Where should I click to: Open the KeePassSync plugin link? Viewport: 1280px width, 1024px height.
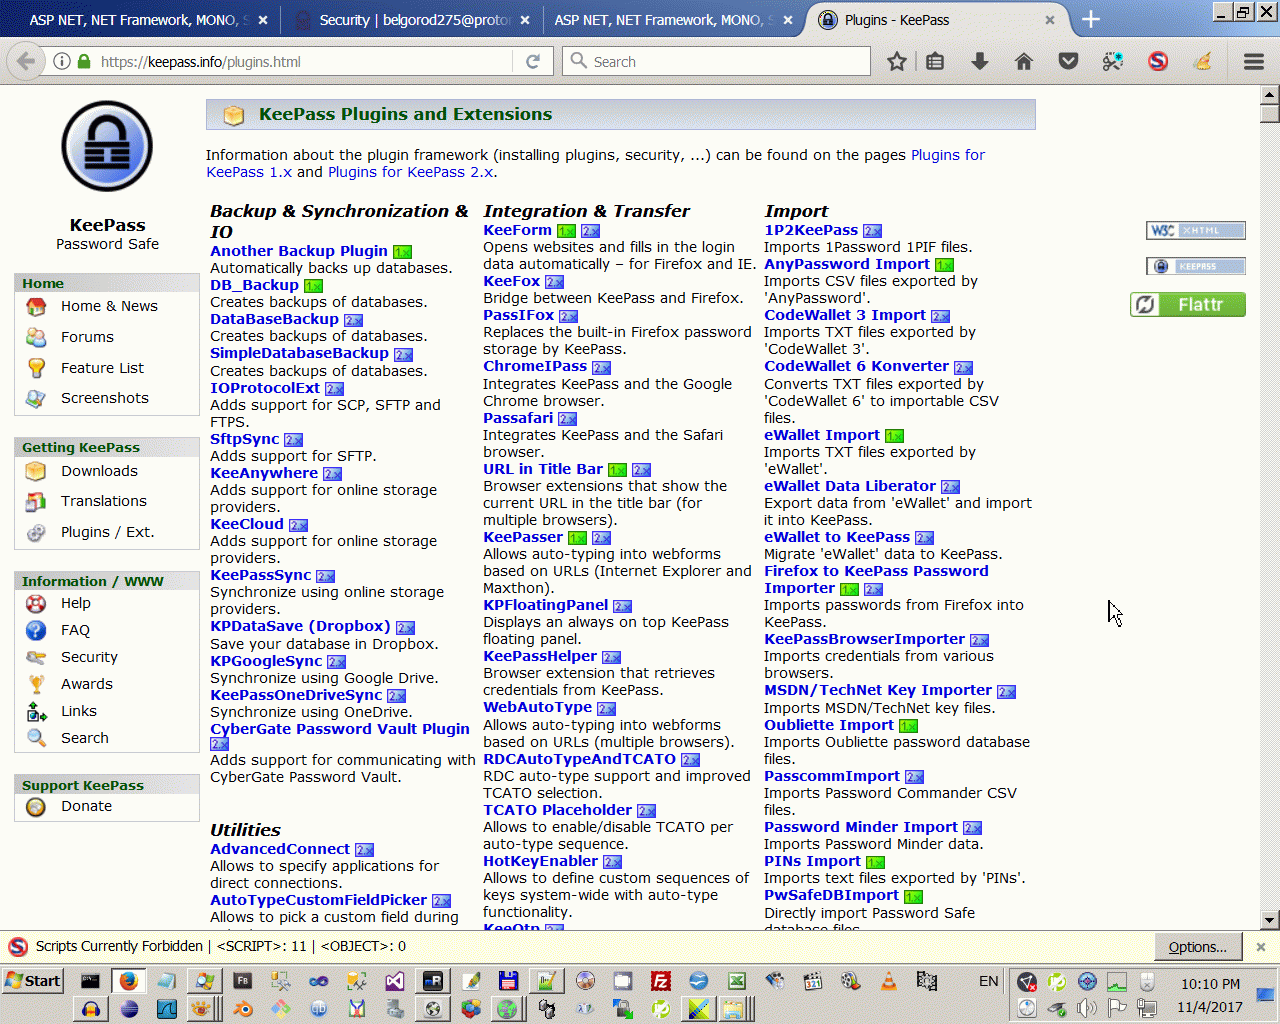(261, 575)
